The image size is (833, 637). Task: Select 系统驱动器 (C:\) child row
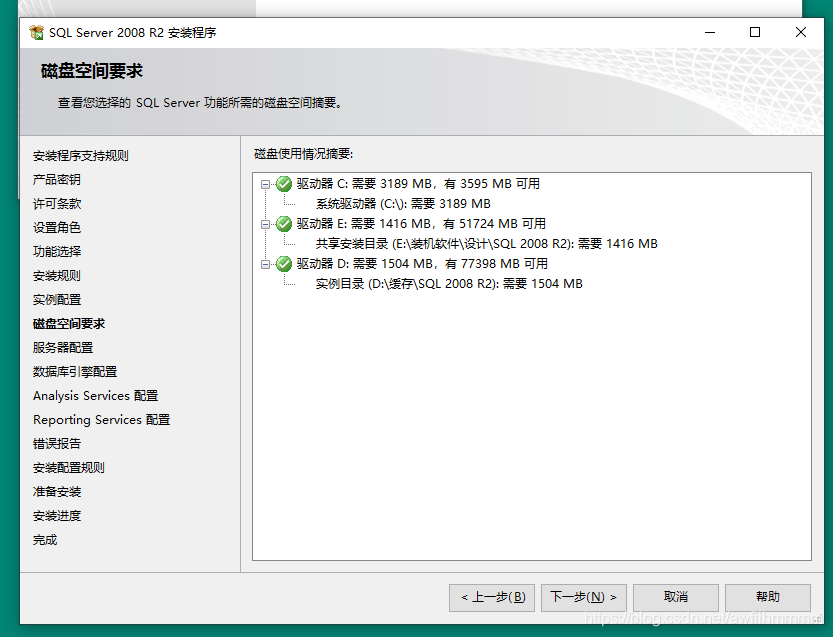click(x=403, y=203)
